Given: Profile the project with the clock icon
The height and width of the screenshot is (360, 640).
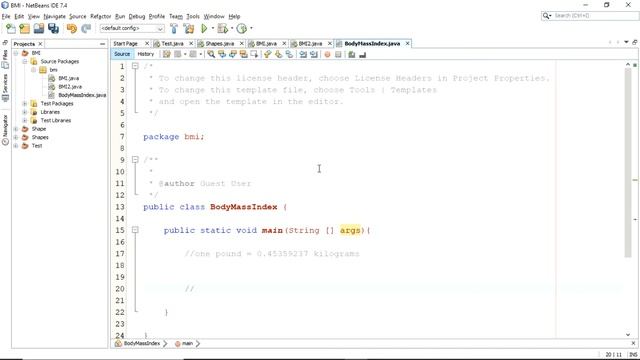Looking at the screenshot, I should pyautogui.click(x=242, y=29).
